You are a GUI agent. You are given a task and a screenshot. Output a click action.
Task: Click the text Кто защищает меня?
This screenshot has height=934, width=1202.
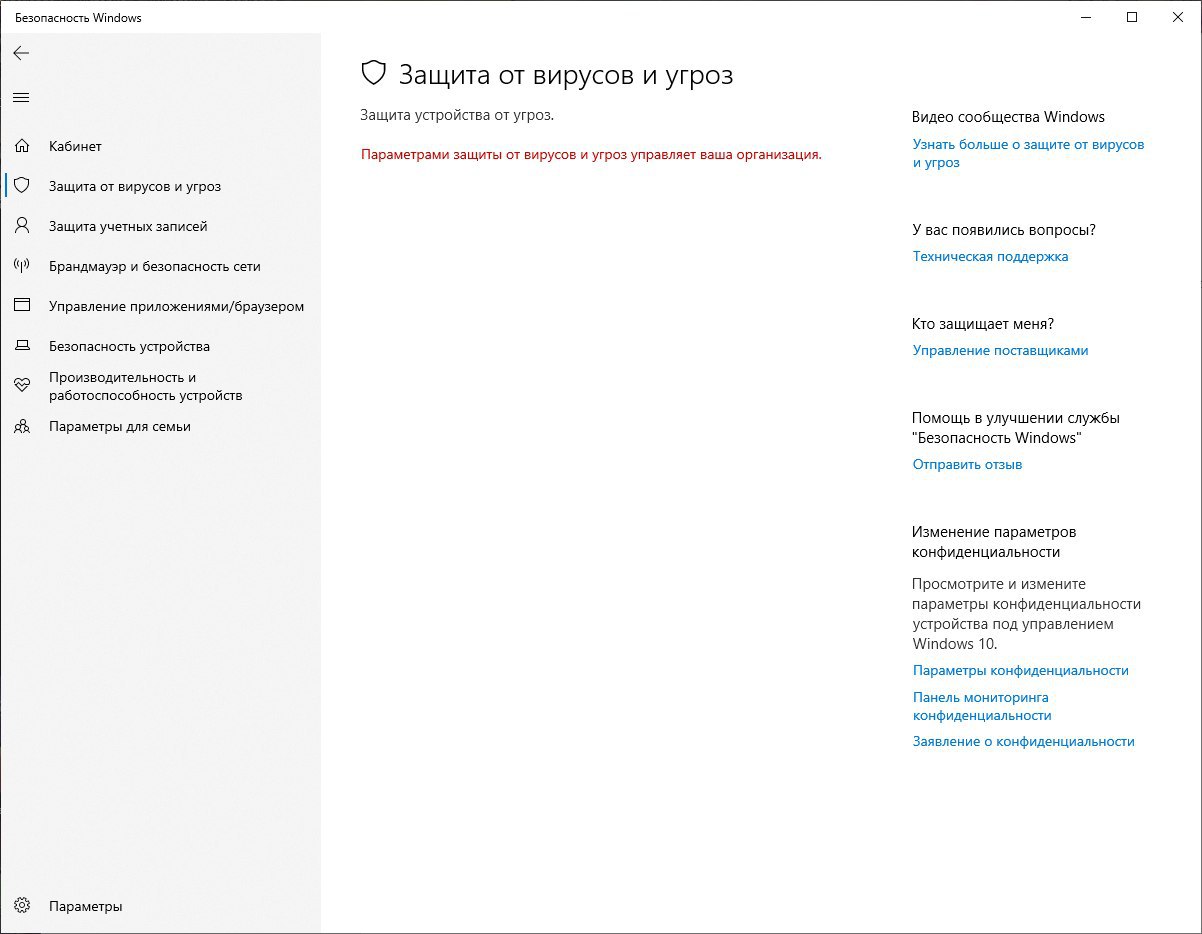[983, 324]
